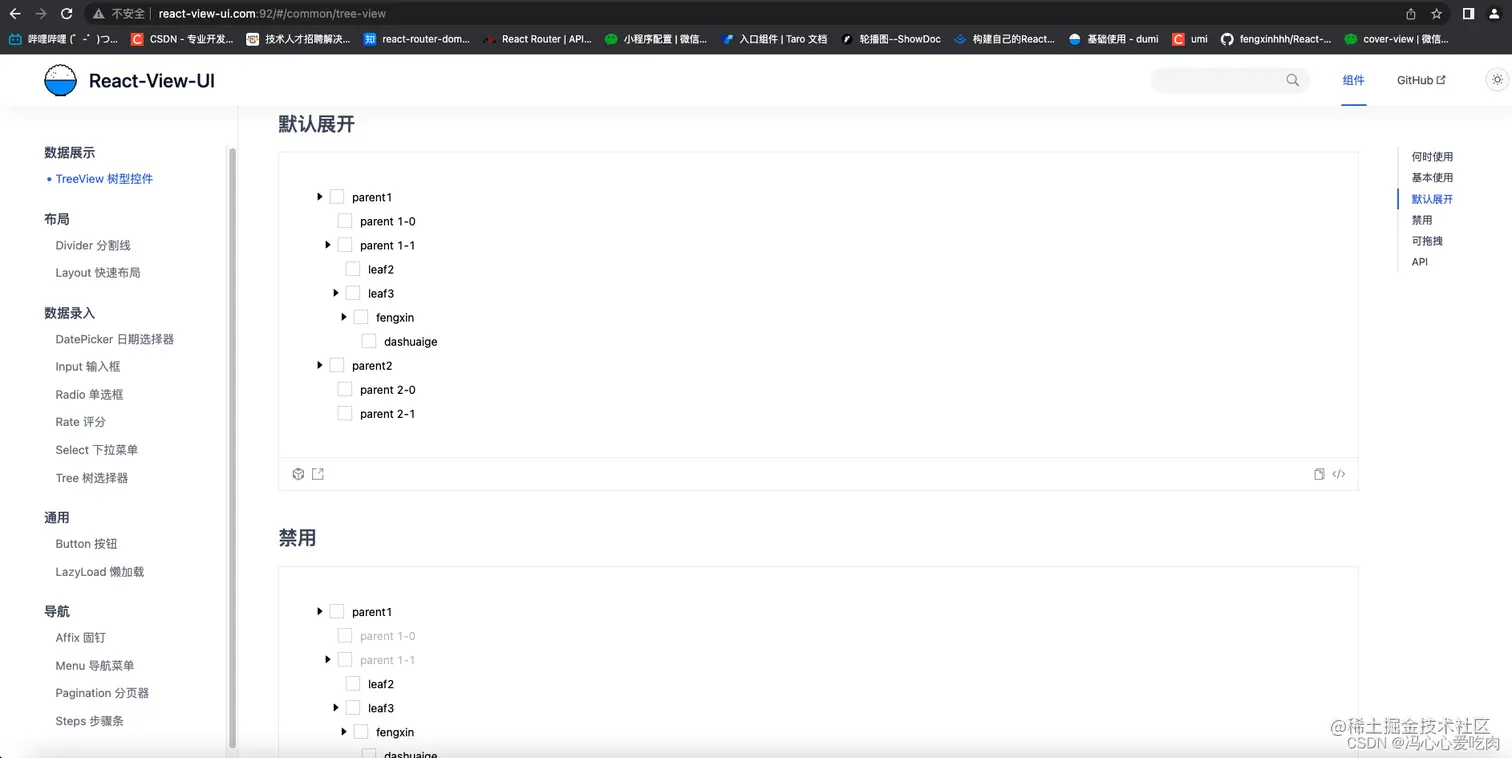Open the Taro 文档 bookmark
Image resolution: width=1512 pixels, height=758 pixels.
tap(775, 39)
